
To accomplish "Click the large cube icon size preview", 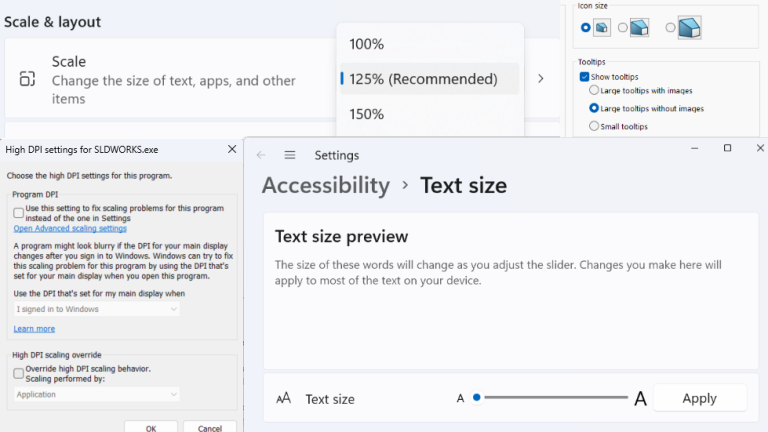I will [x=690, y=27].
